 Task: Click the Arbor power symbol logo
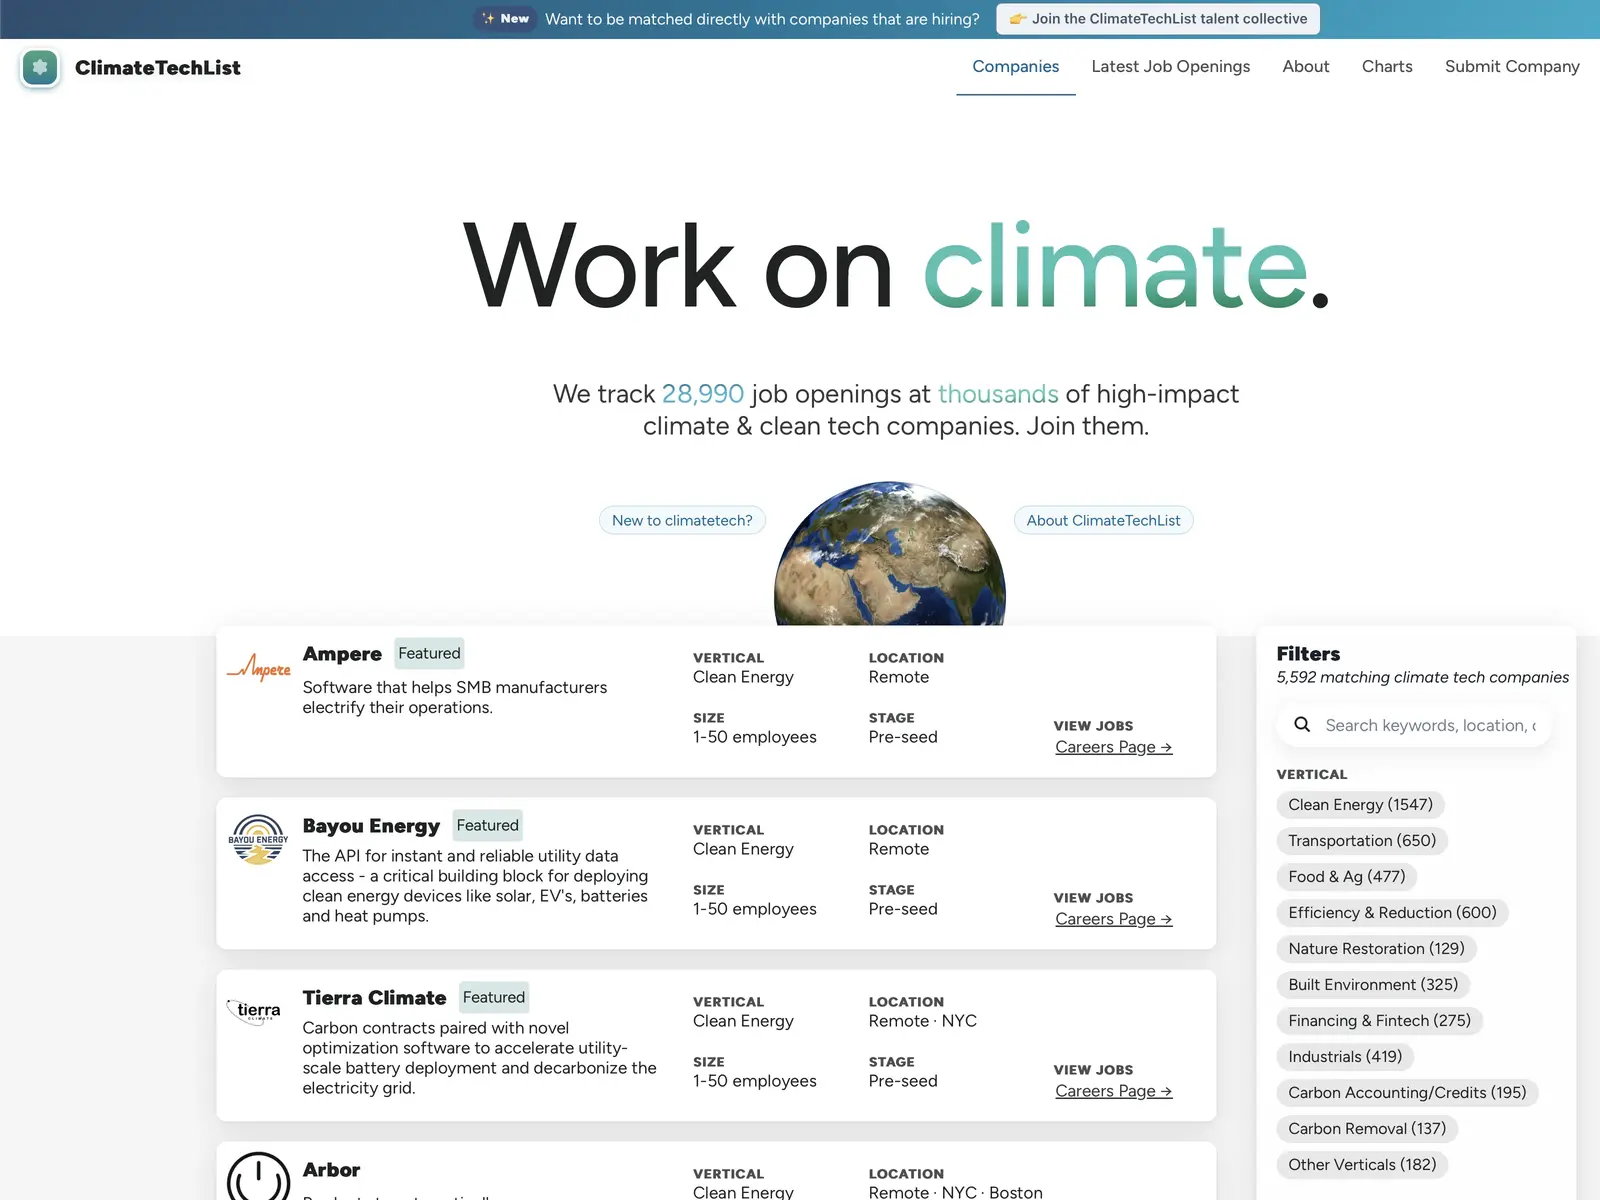coord(258,1176)
